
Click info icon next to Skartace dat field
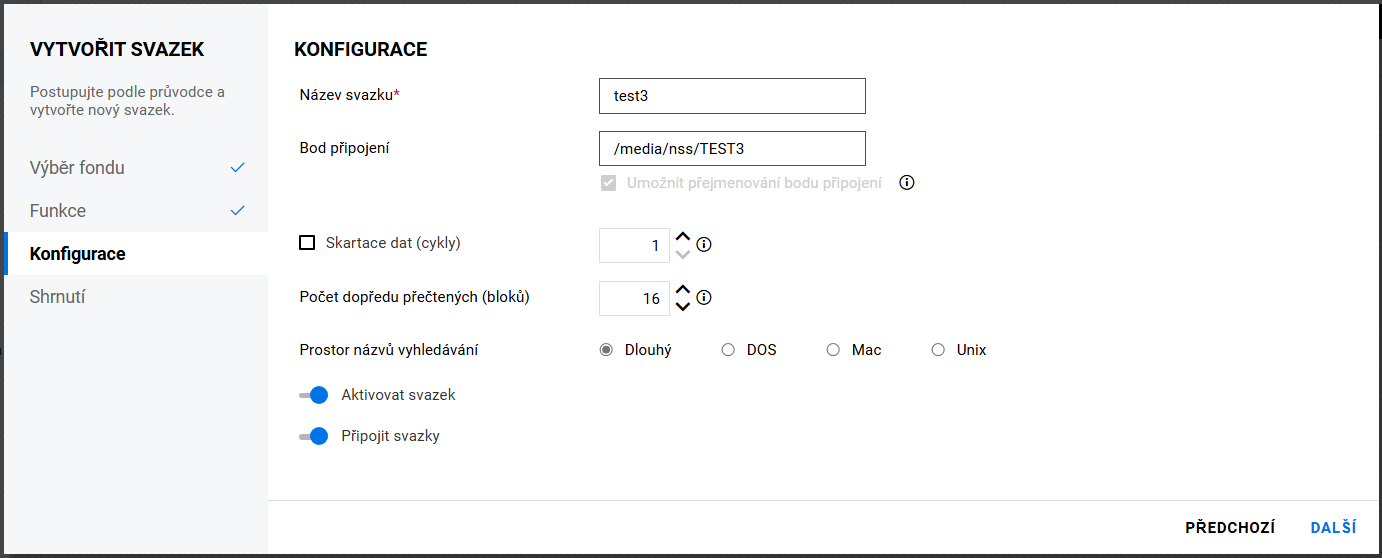coord(704,244)
